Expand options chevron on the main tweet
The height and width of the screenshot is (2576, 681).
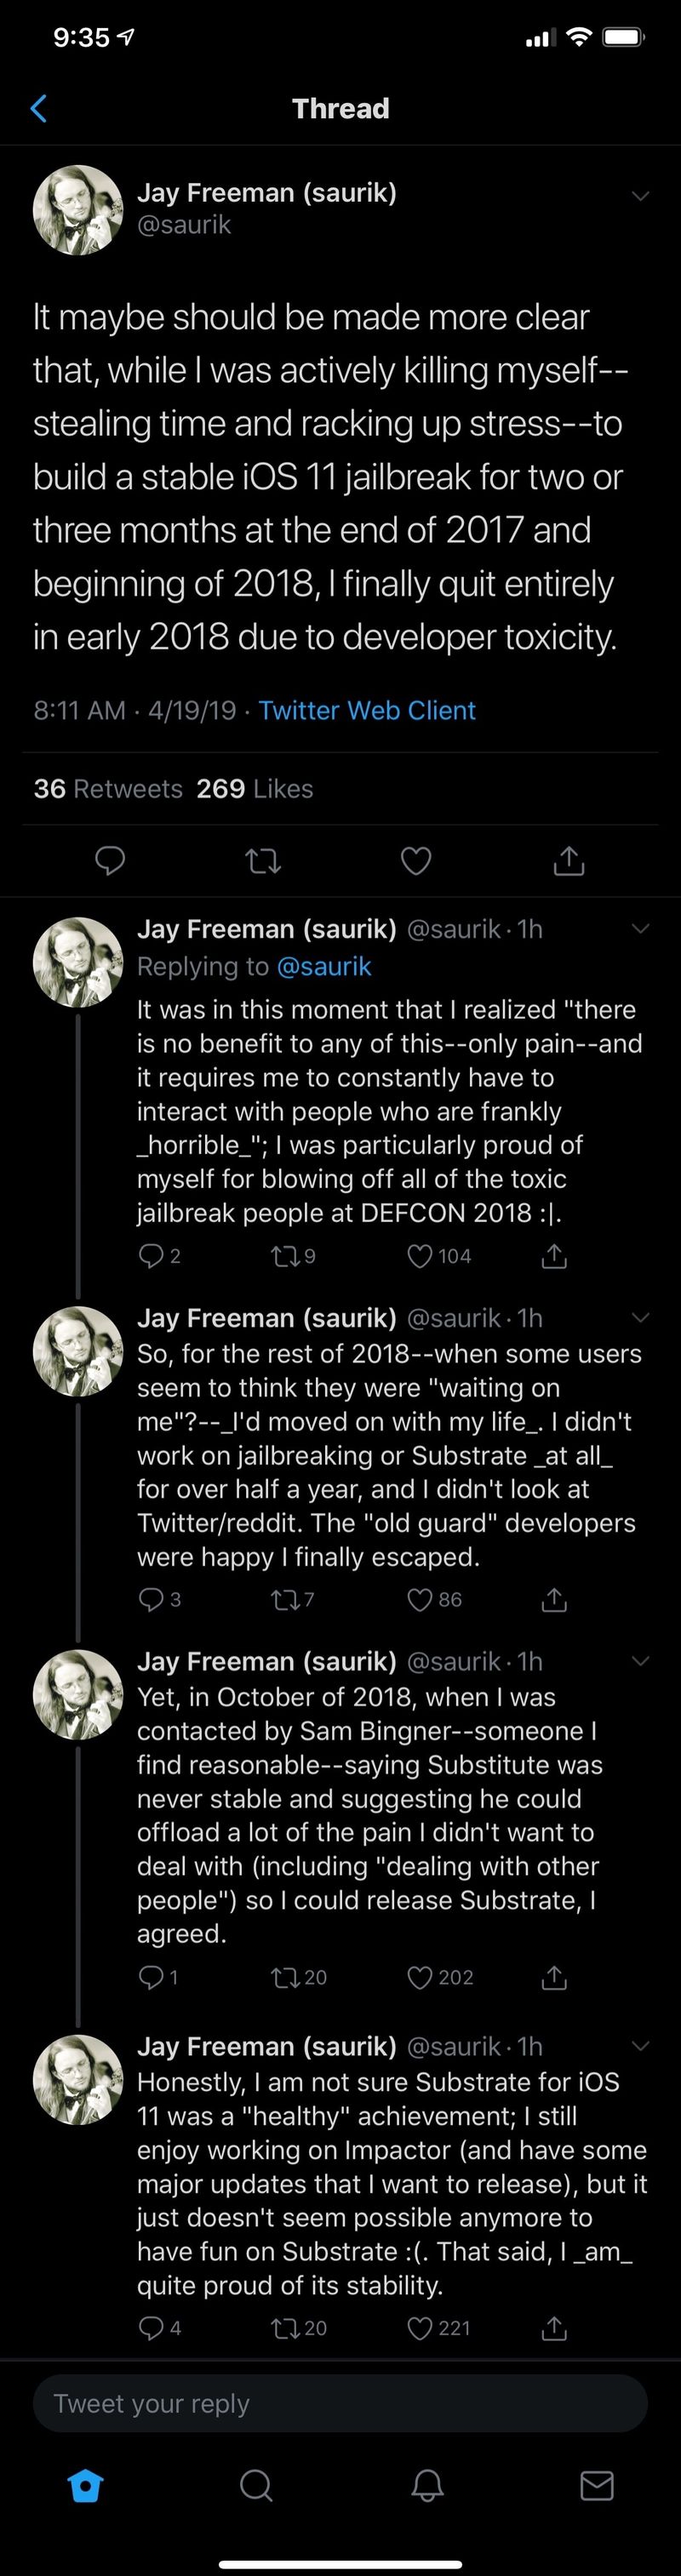click(641, 195)
